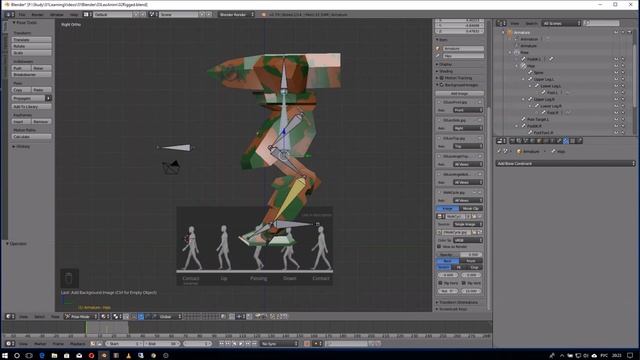Select the Spine bone in outliner
640x360 pixels.
(x=538, y=72)
